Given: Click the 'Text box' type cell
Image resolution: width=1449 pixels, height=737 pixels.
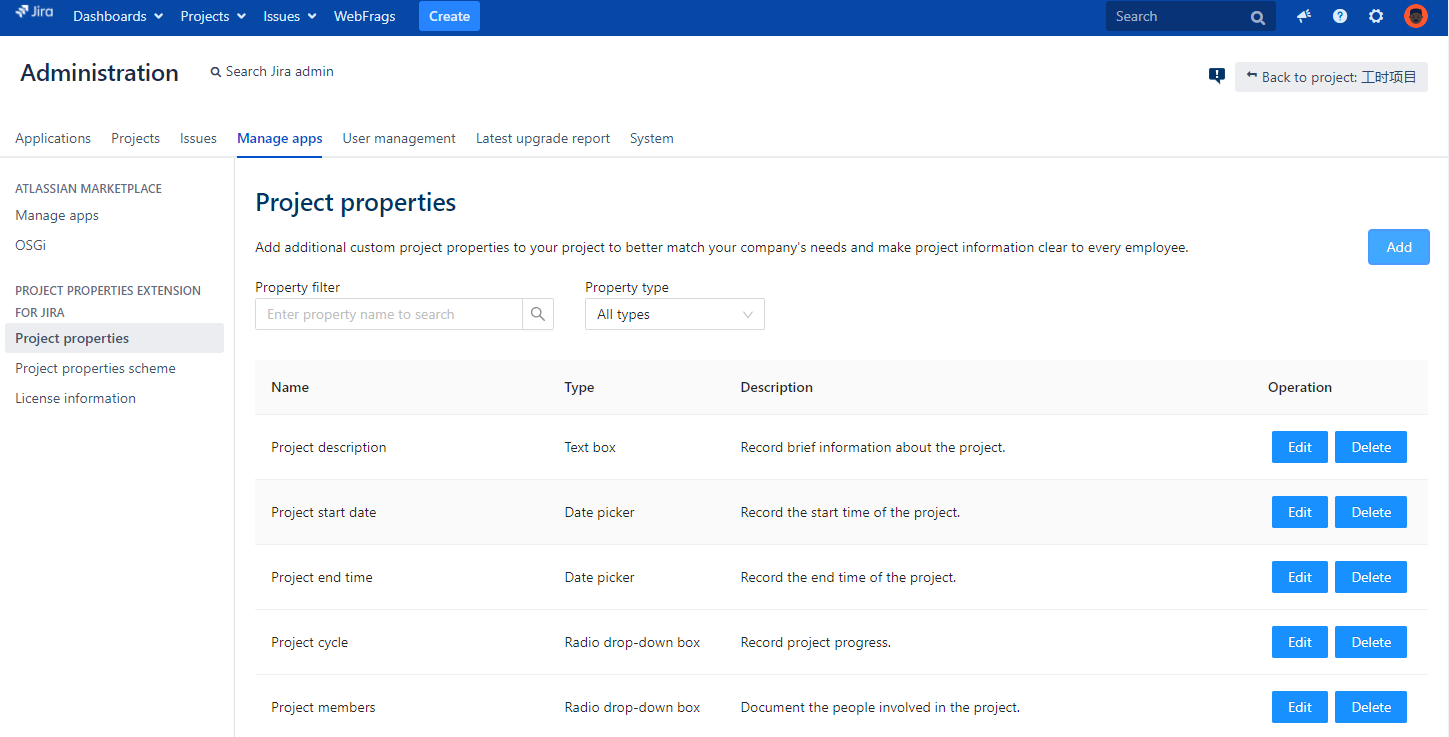Looking at the screenshot, I should click(x=590, y=447).
